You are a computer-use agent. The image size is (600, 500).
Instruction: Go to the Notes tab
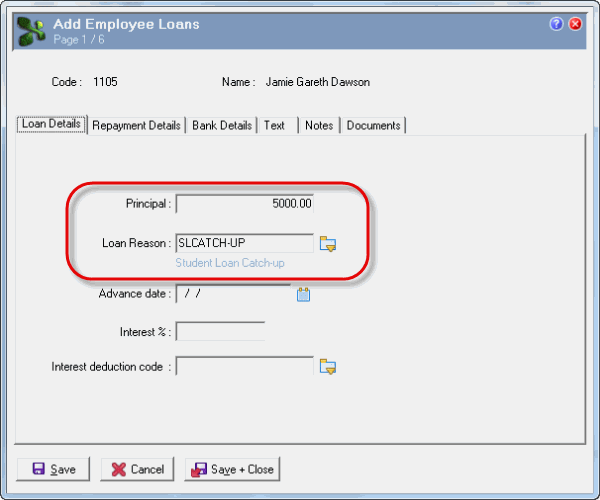(319, 125)
